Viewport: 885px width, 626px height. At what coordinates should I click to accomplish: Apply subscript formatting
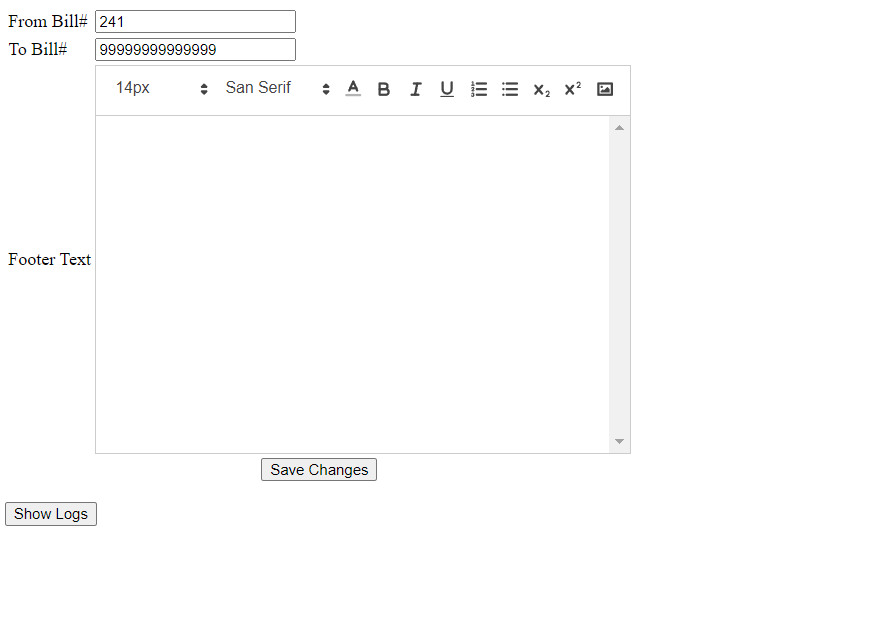tap(541, 89)
